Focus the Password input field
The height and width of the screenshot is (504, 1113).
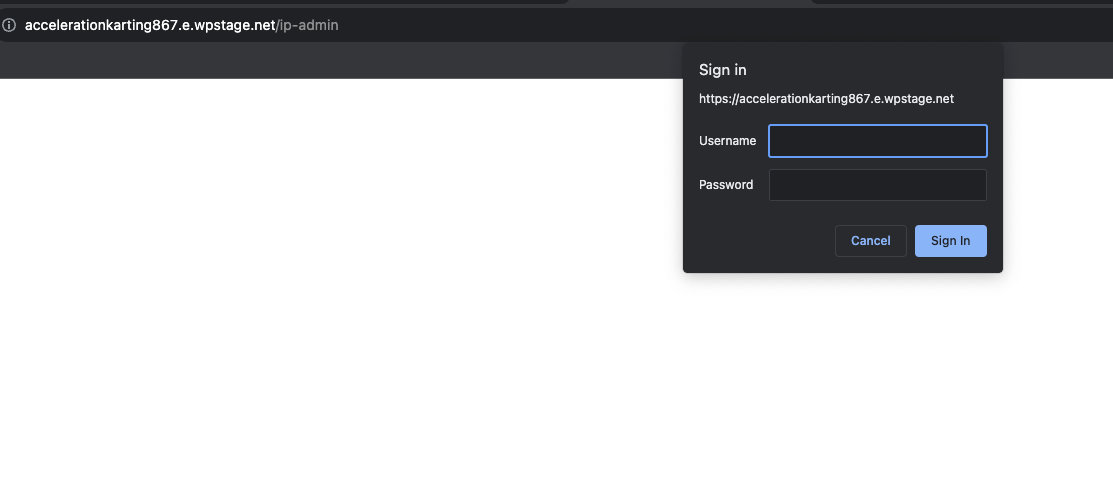(x=877, y=185)
